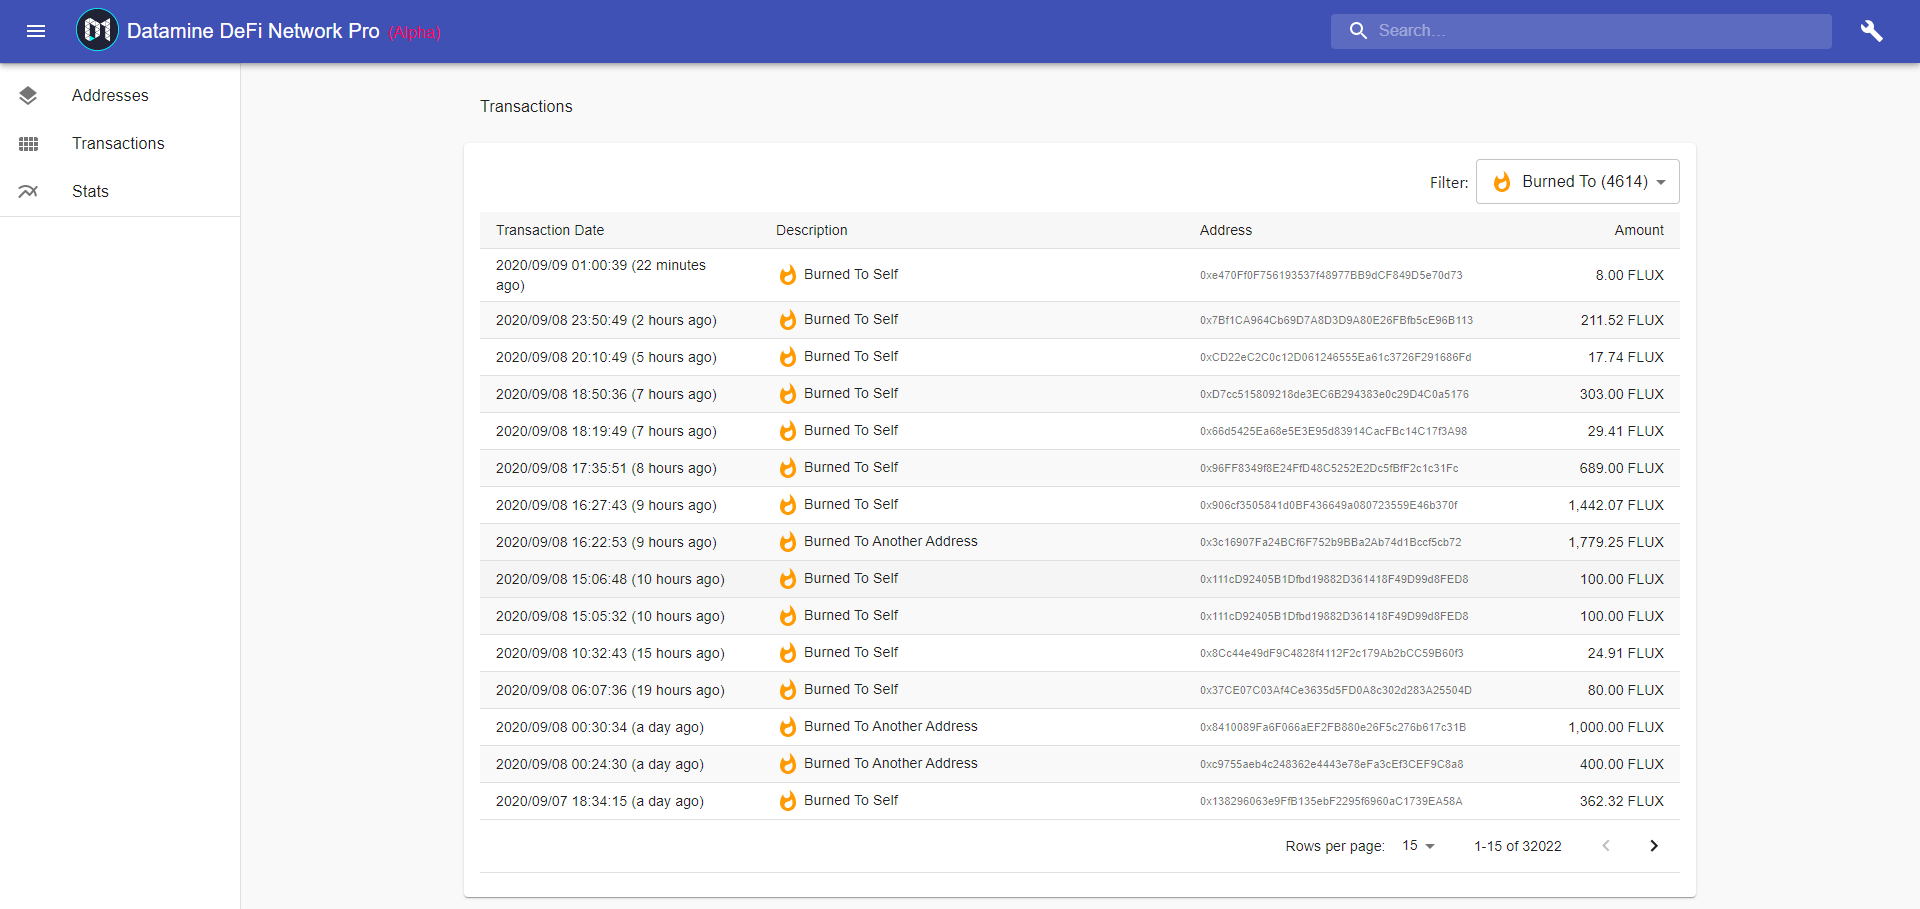Click the Addresses layers icon
Viewport: 1920px width, 909px height.
28,95
